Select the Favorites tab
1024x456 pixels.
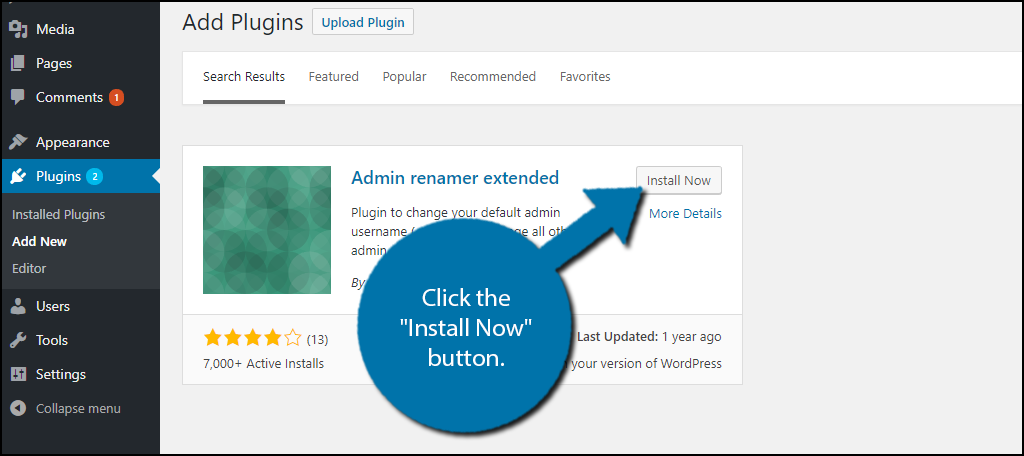tap(585, 76)
